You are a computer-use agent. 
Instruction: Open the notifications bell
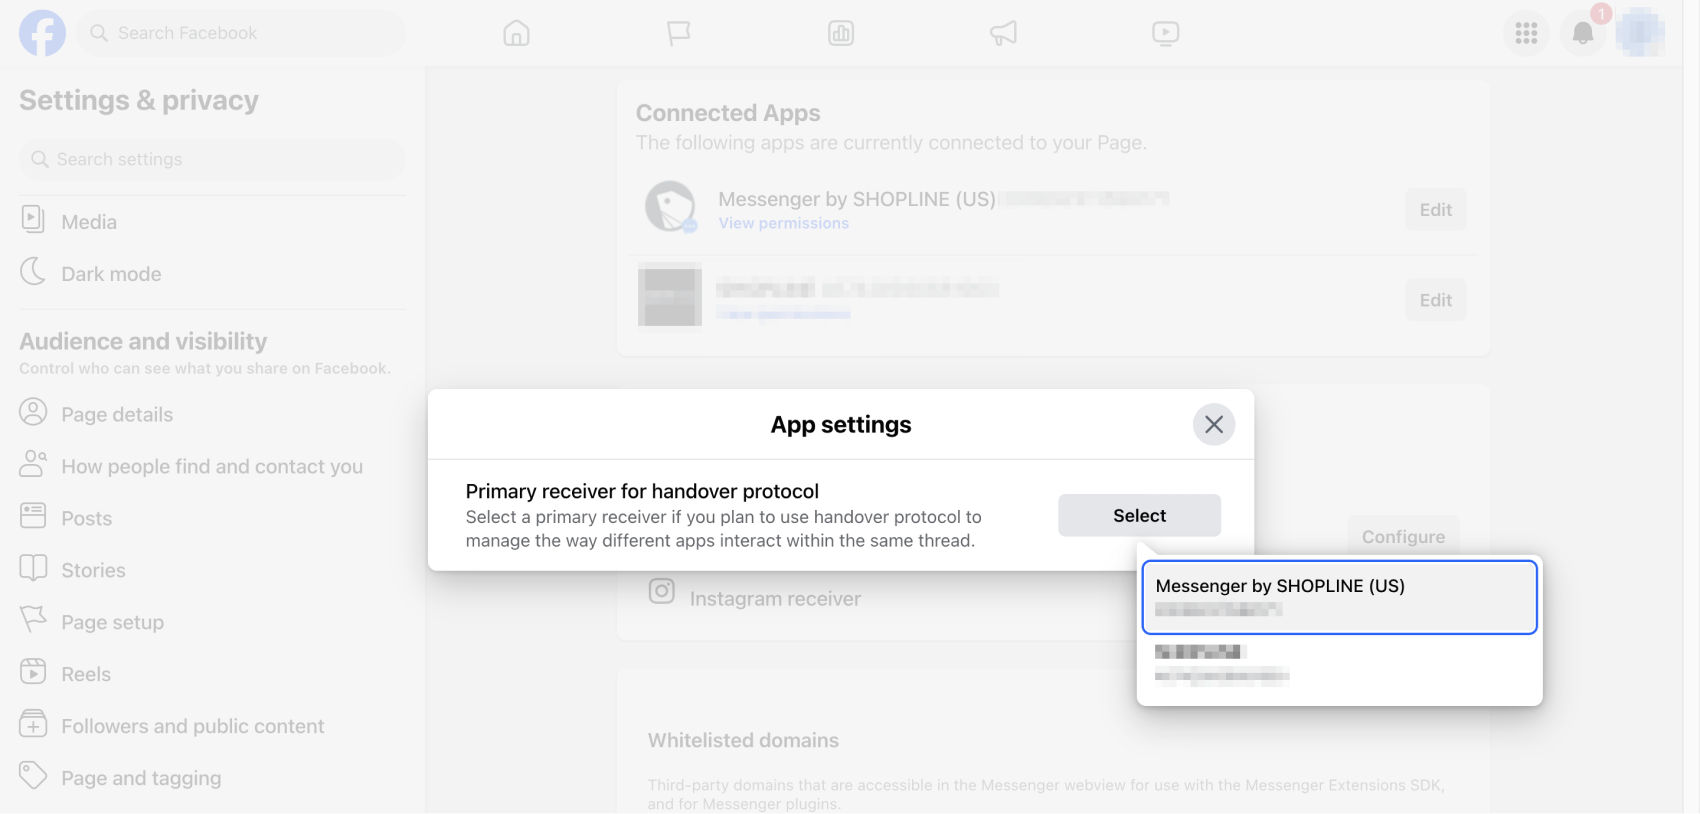coord(1583,33)
